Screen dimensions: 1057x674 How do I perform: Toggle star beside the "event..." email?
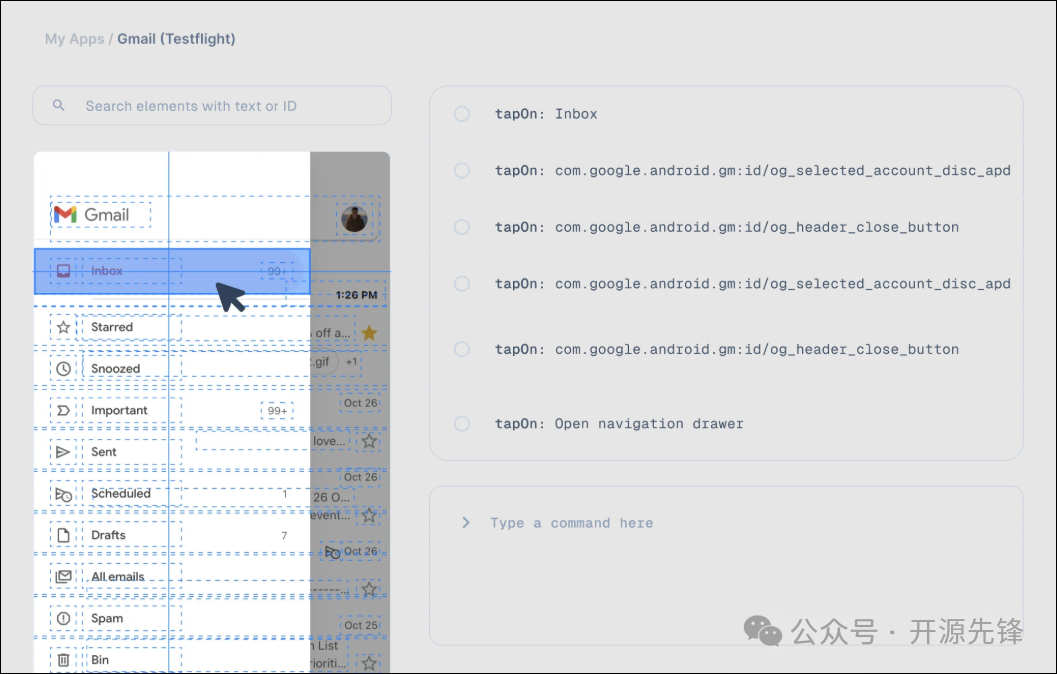(369, 515)
